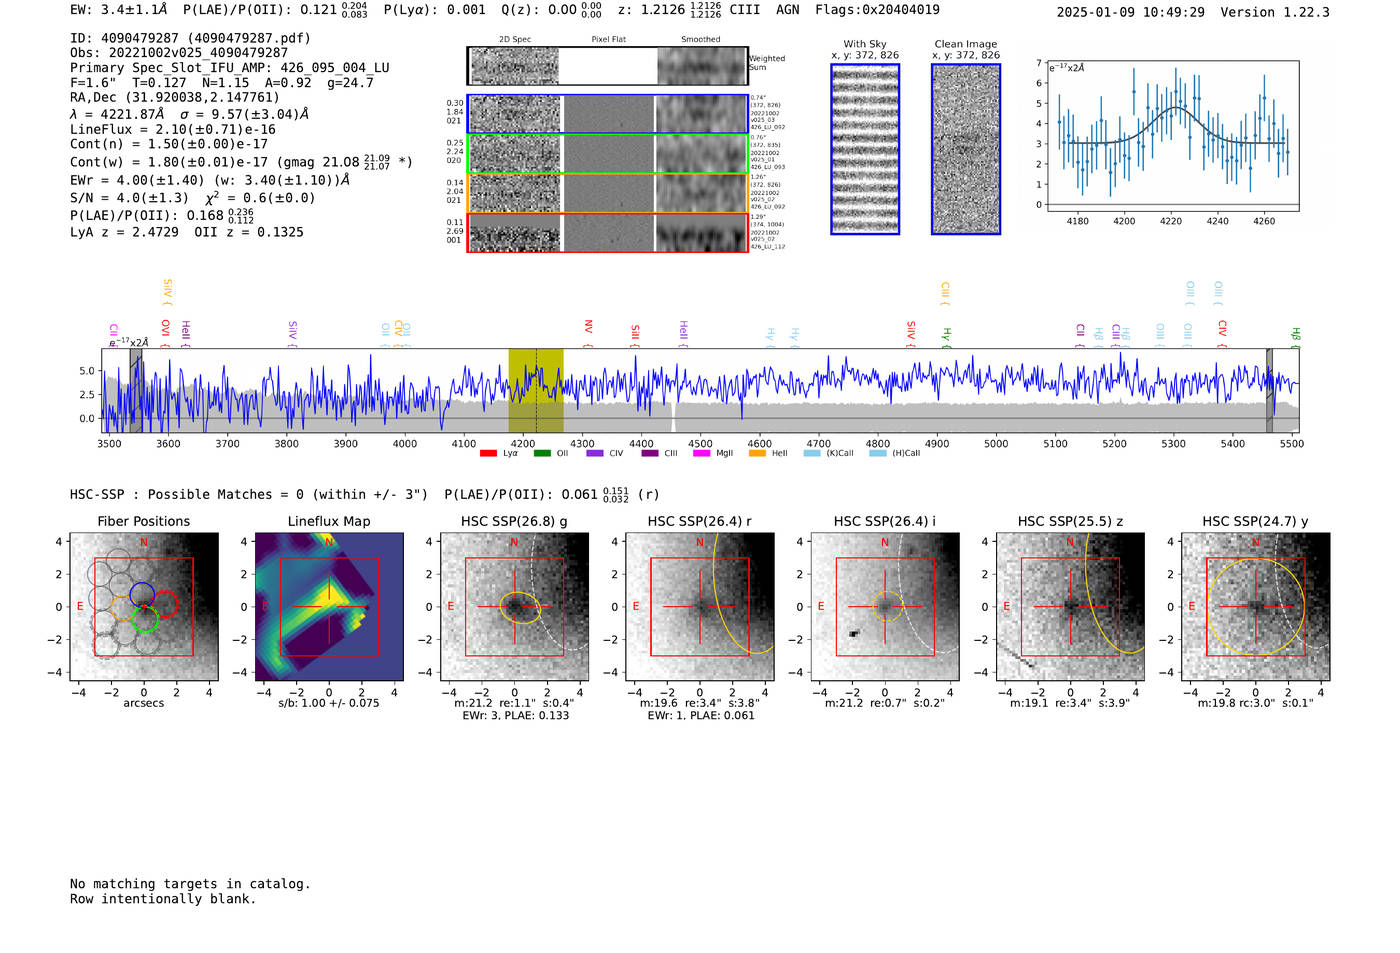Viewport: 1400px width, 953px height.
Task: Select the HSC SSP(25.5) z cutout
Action: pos(1070,607)
